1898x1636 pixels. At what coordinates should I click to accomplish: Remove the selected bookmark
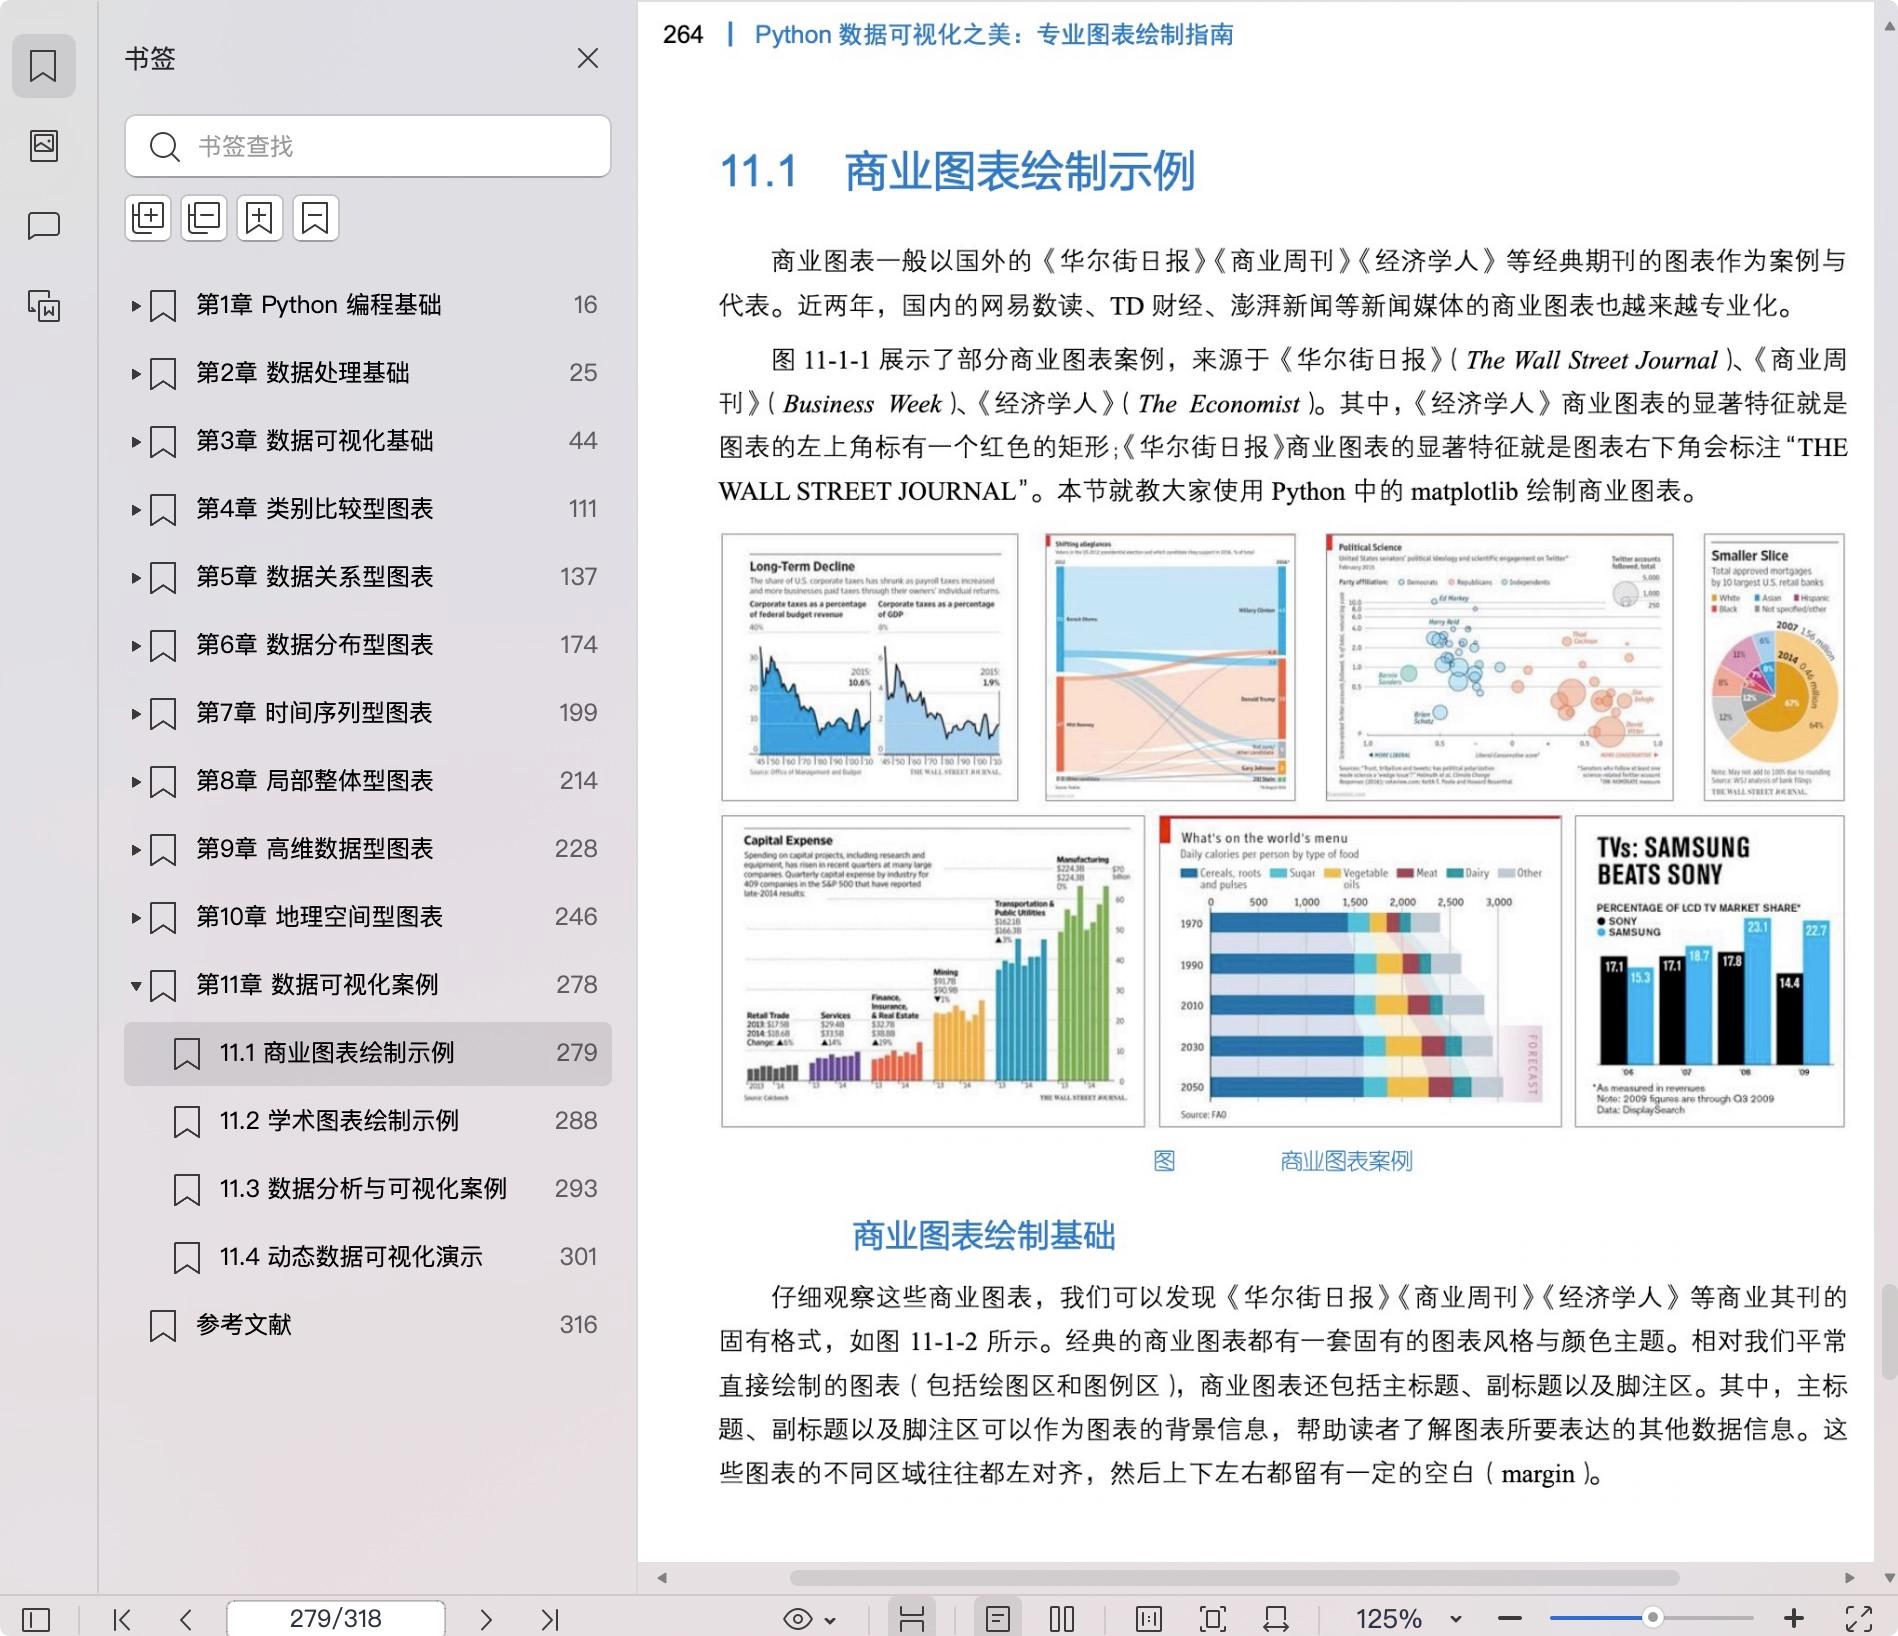click(x=316, y=218)
